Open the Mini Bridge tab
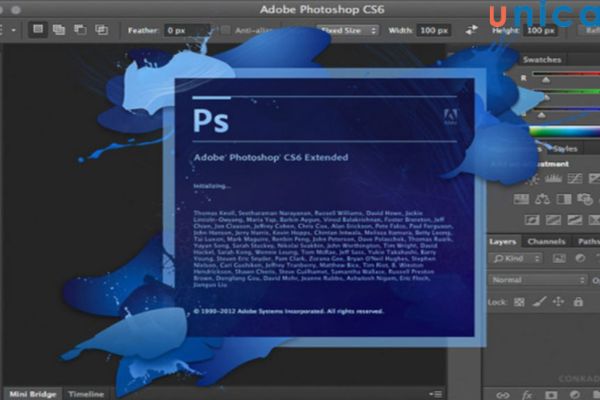Screen dimensions: 600x400 pos(33,394)
